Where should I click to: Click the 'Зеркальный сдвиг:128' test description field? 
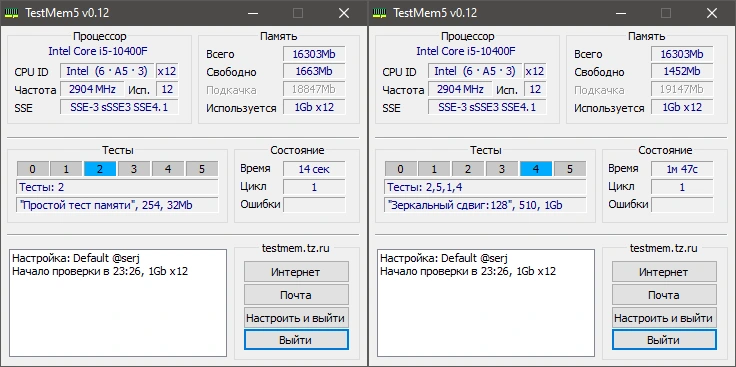tap(485, 205)
